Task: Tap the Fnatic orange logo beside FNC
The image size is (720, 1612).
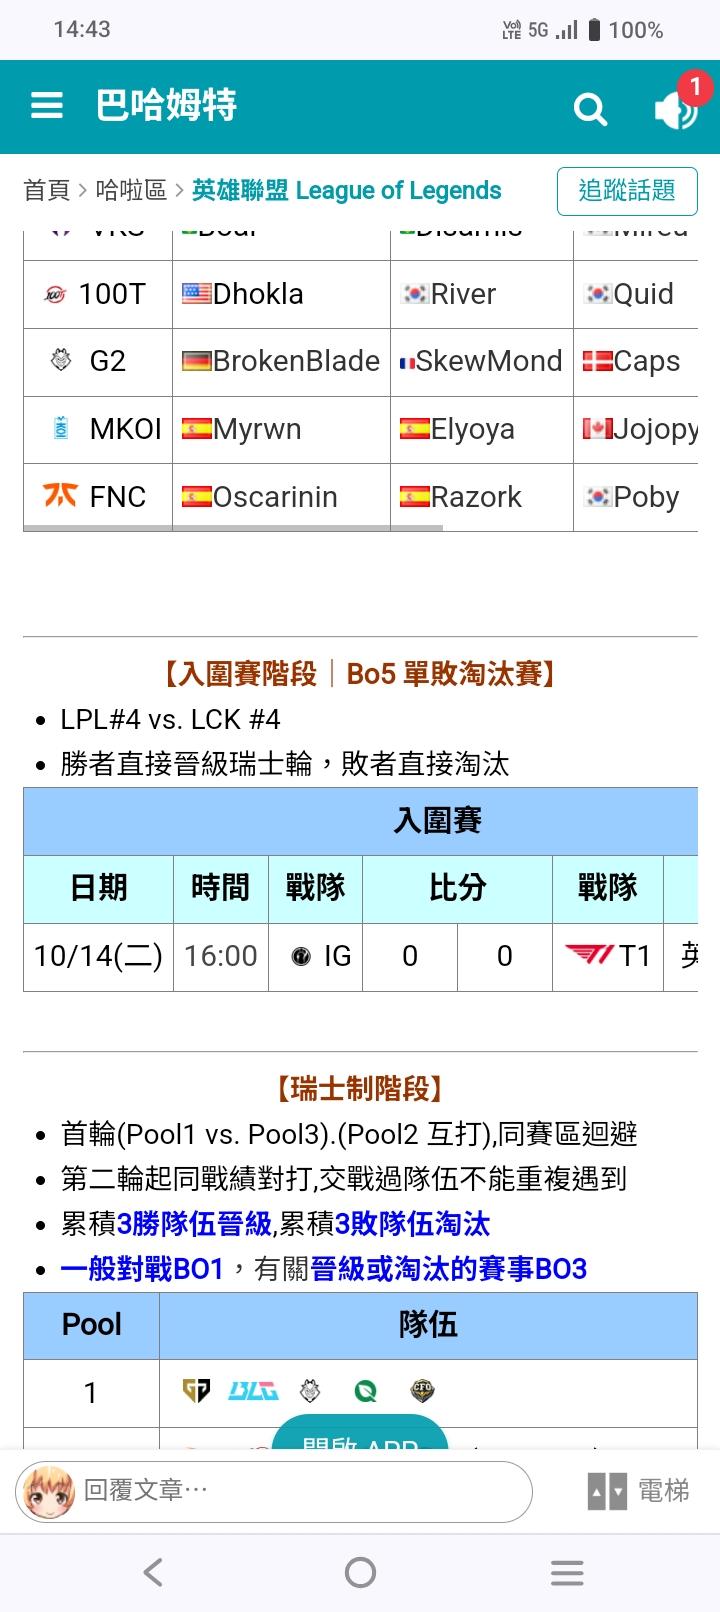Action: tap(60, 496)
